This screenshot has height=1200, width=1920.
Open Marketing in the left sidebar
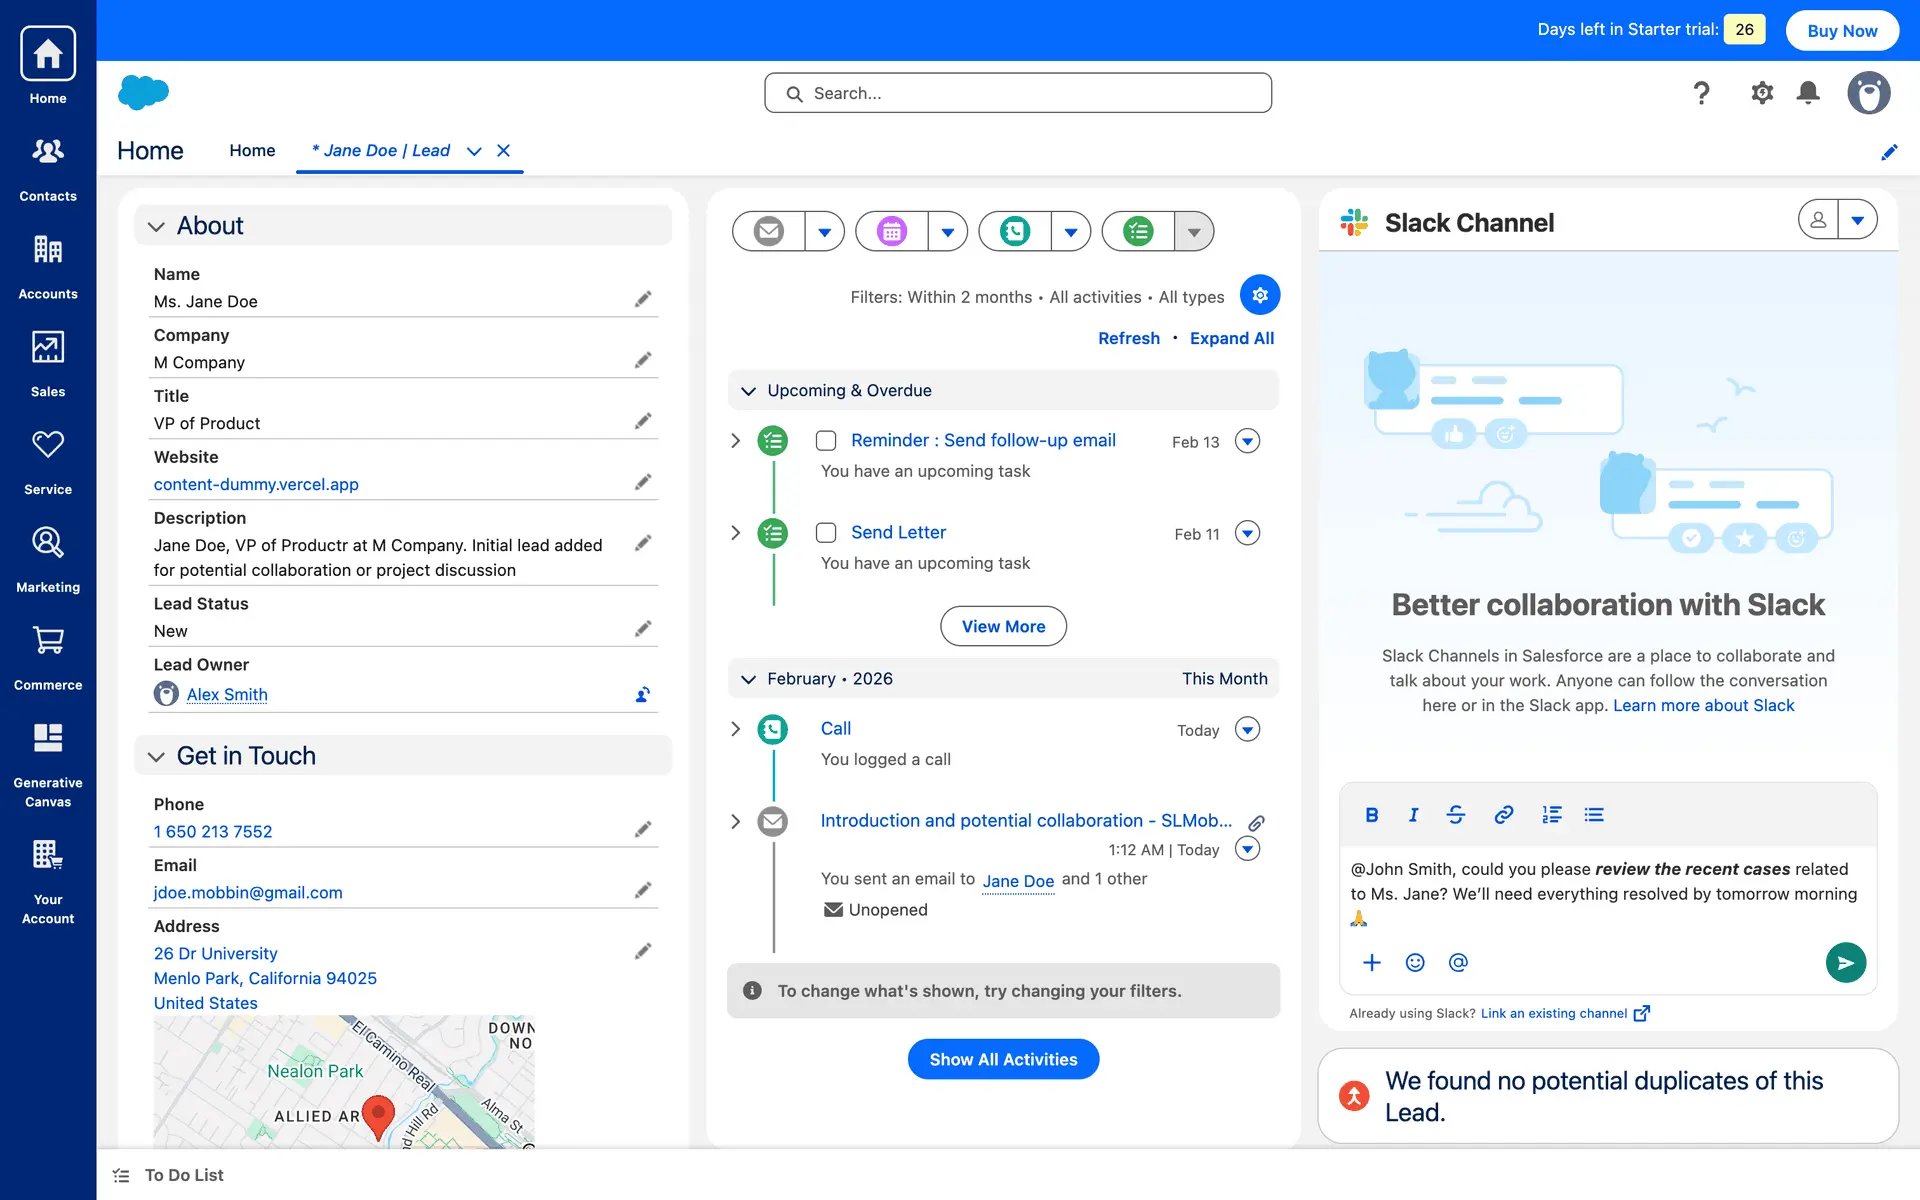coord(48,558)
